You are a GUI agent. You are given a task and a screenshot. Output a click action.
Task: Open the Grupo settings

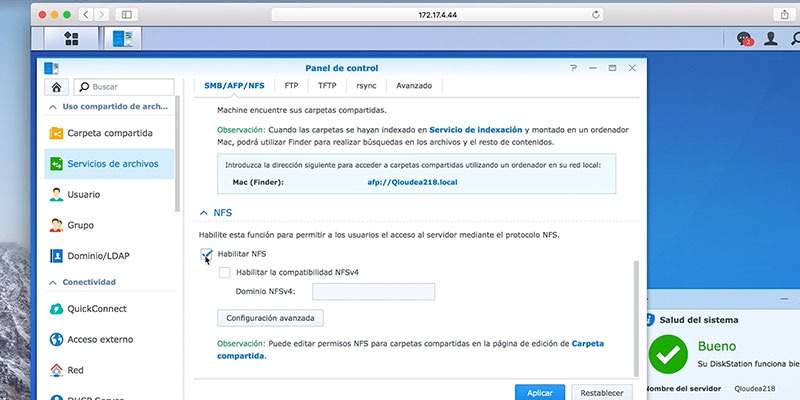click(x=109, y=225)
